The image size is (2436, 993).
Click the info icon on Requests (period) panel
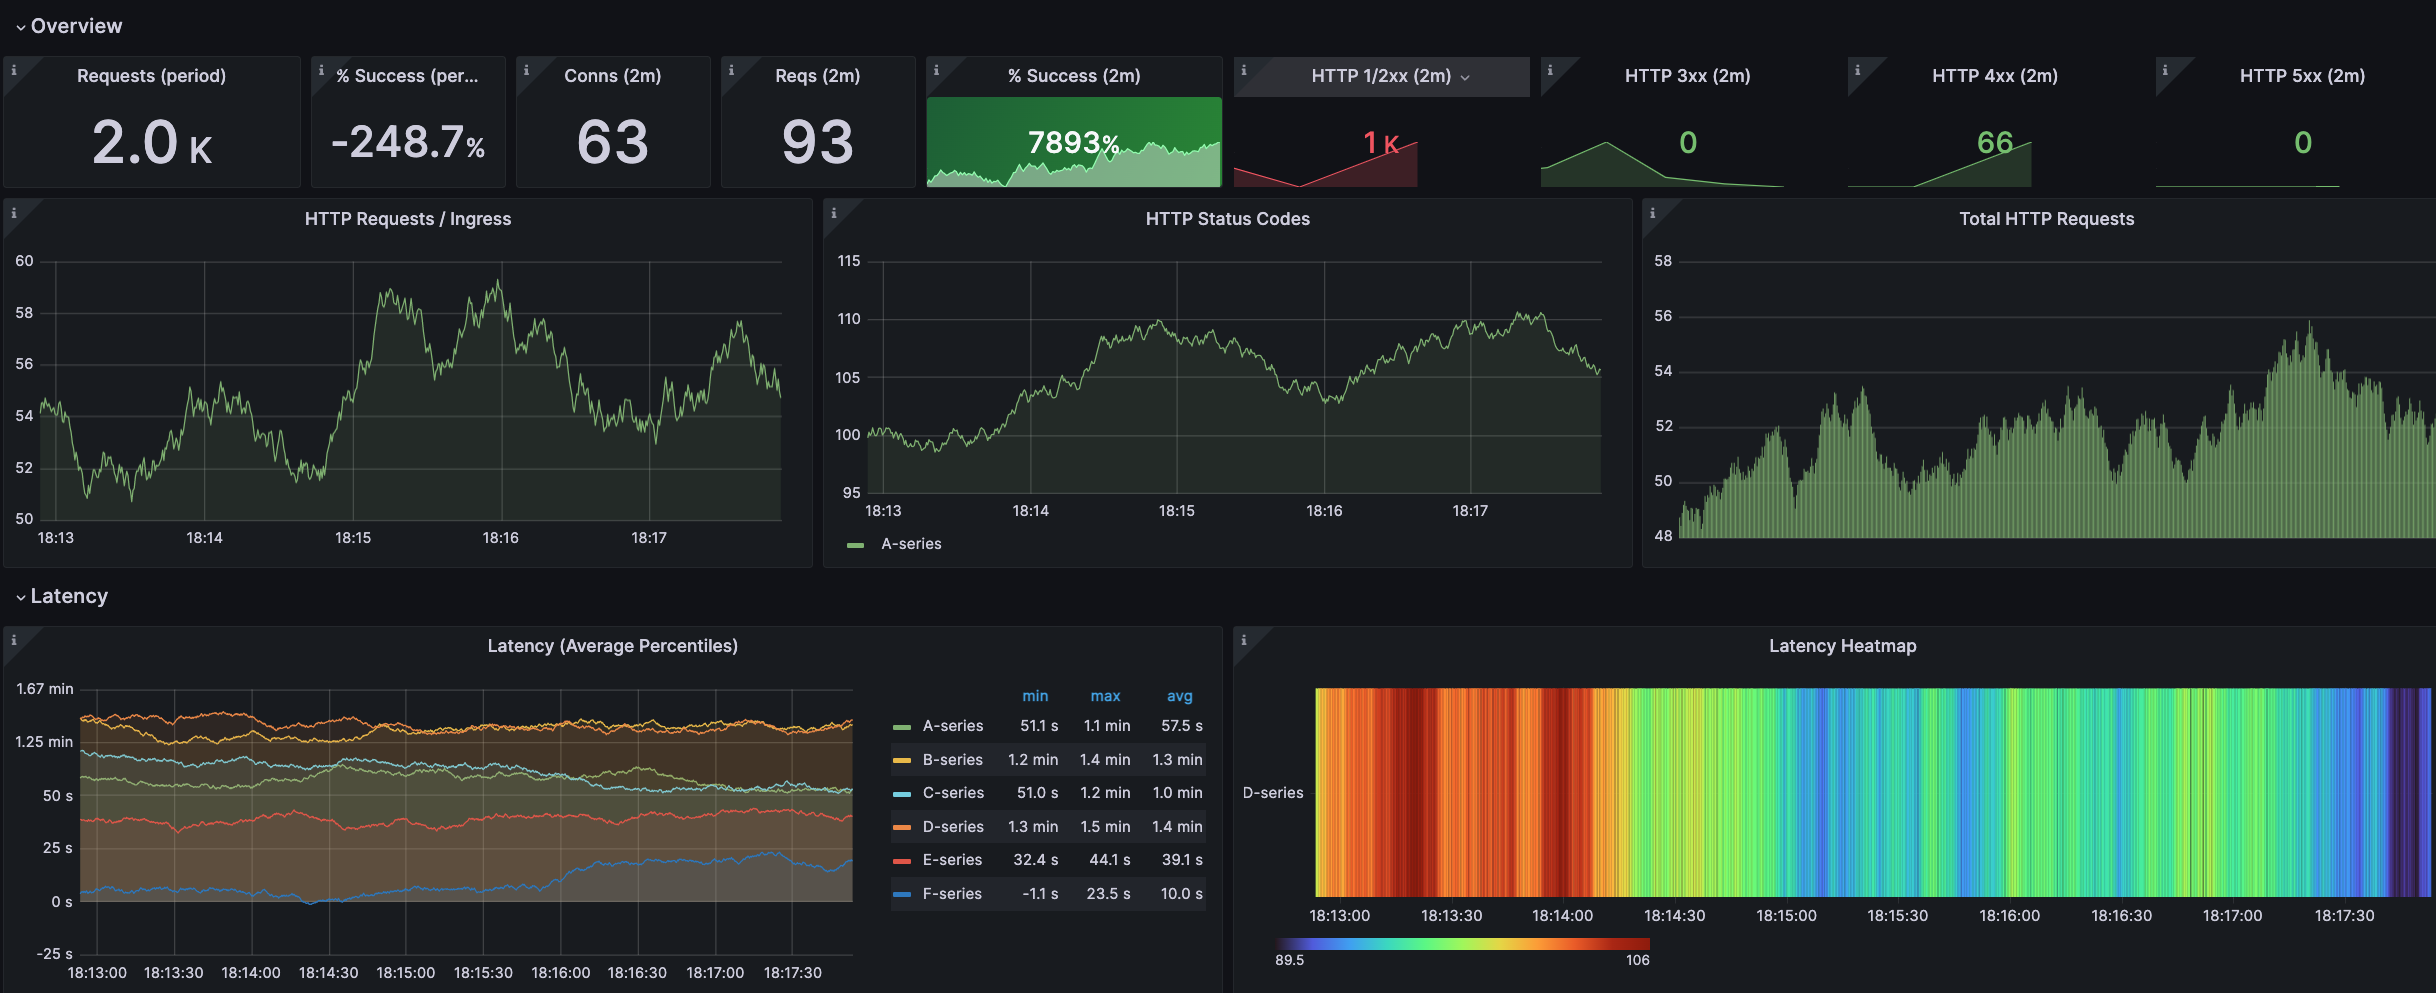(x=14, y=70)
